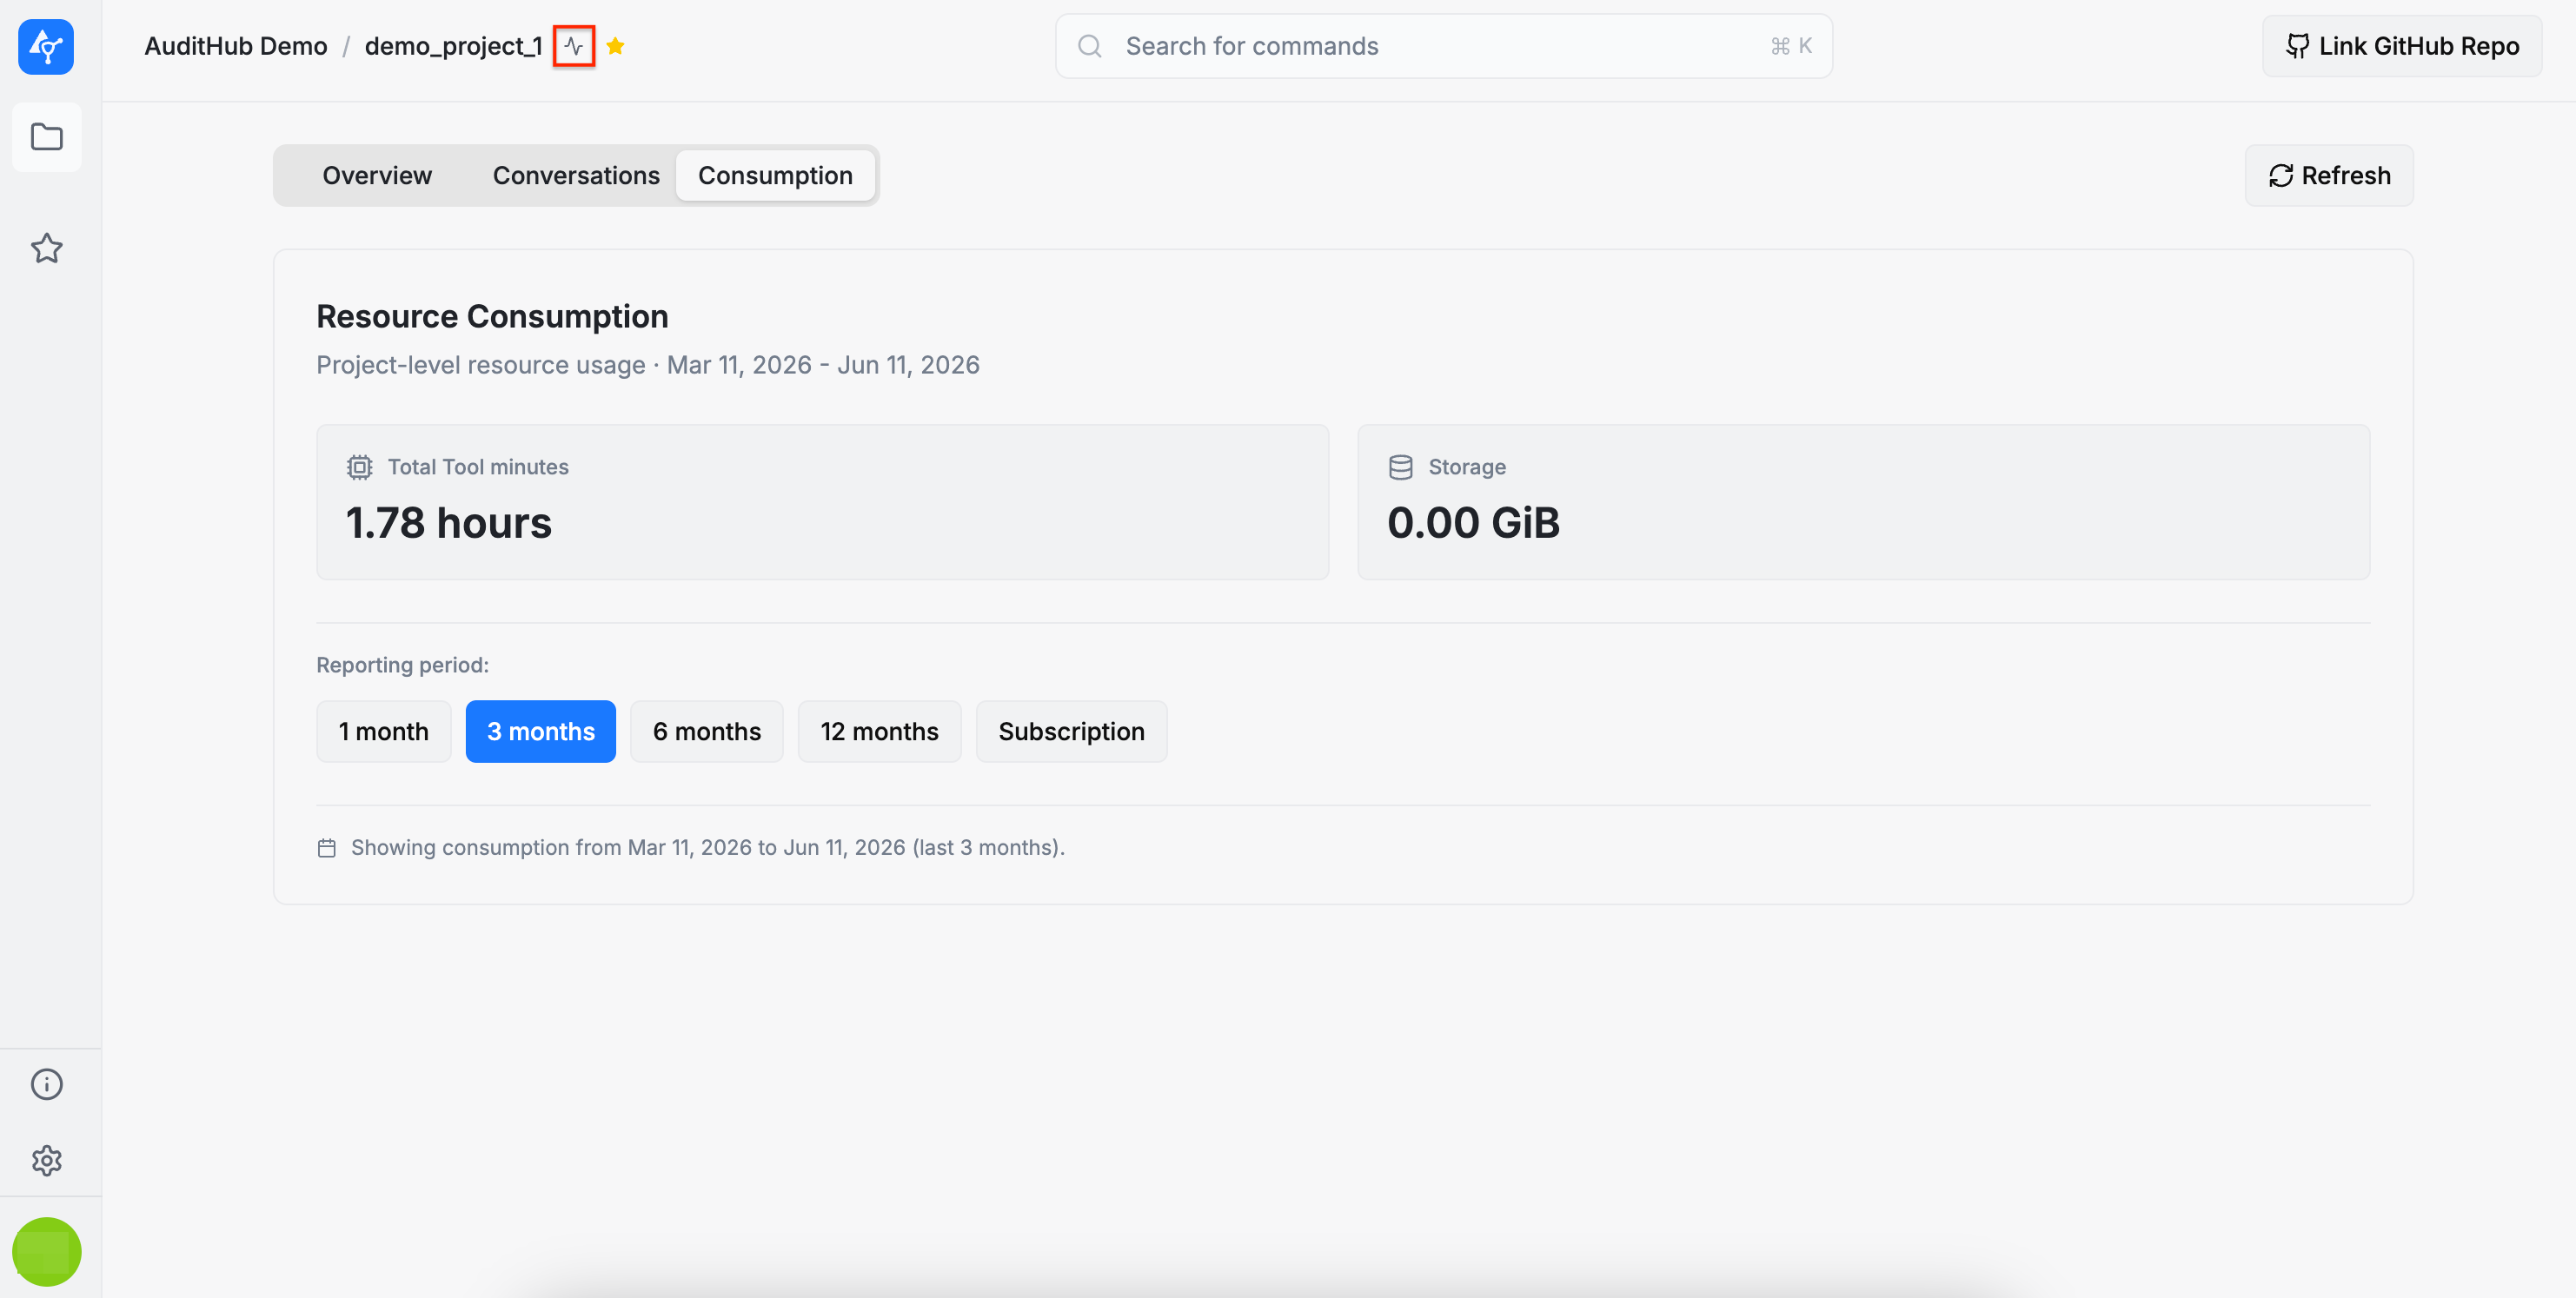Select the 1 month reporting period

tap(384, 731)
